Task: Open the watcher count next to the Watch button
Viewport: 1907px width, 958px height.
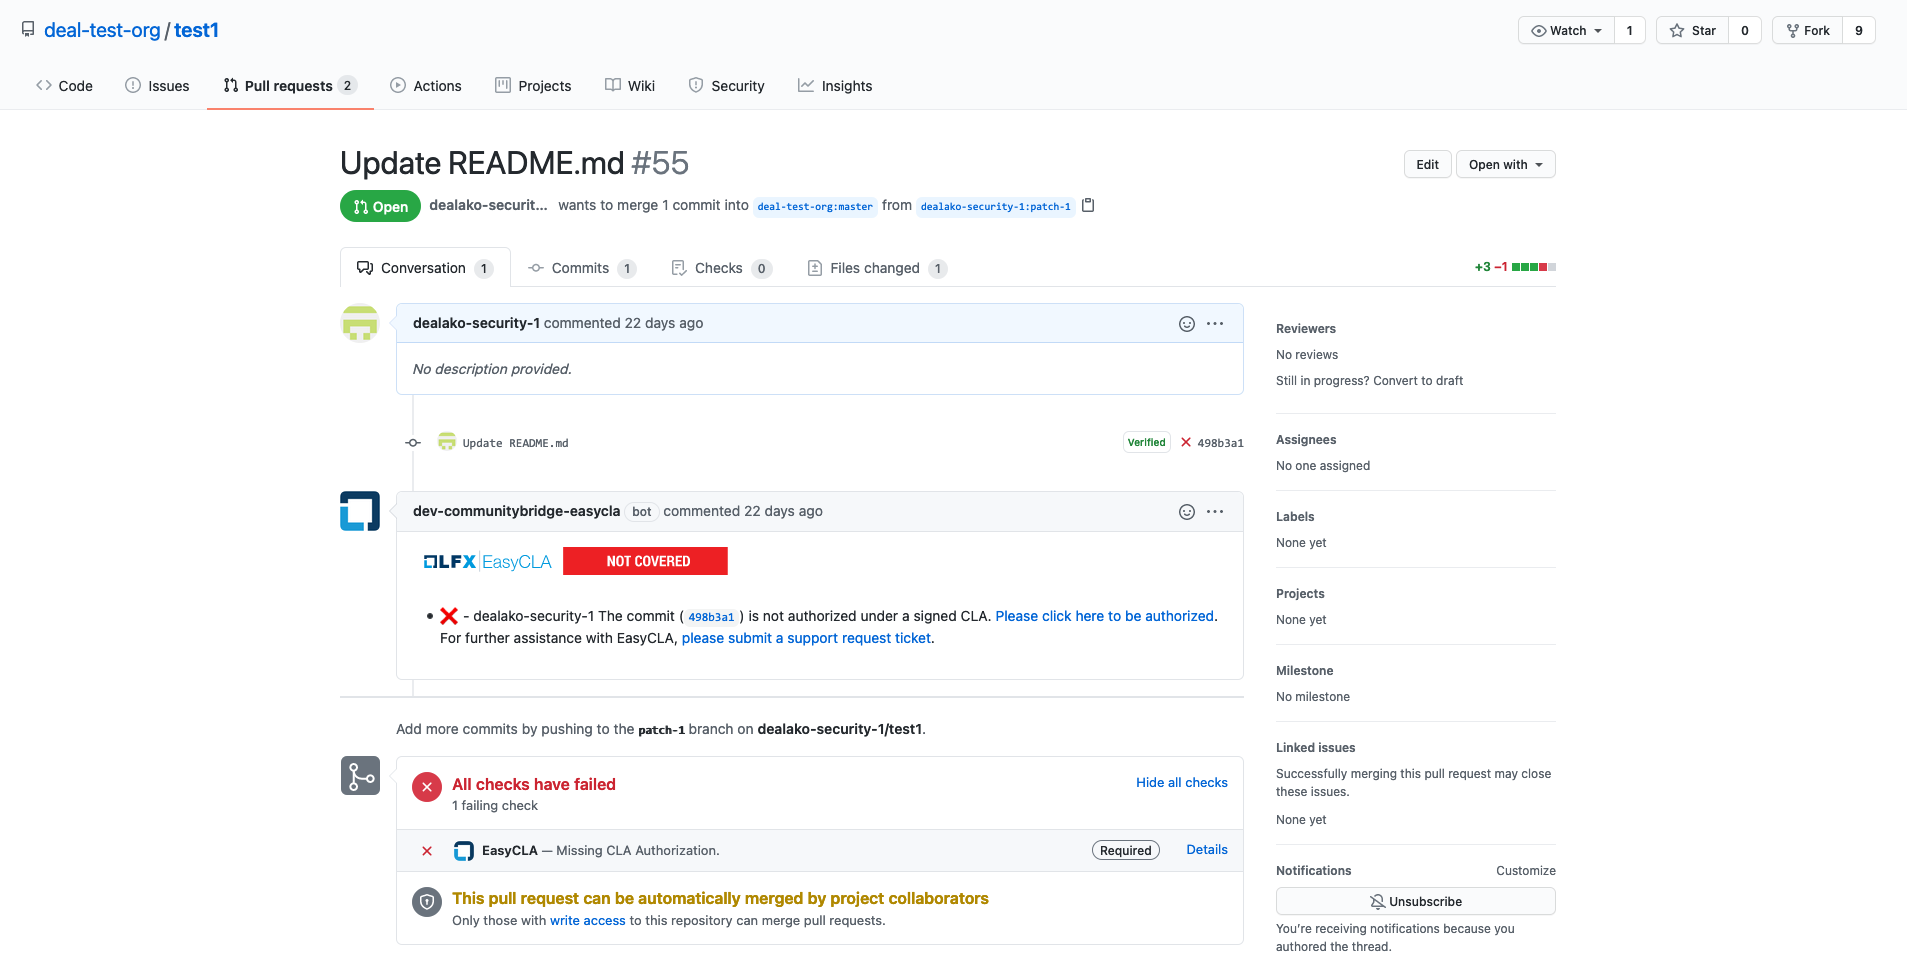Action: (x=1630, y=30)
